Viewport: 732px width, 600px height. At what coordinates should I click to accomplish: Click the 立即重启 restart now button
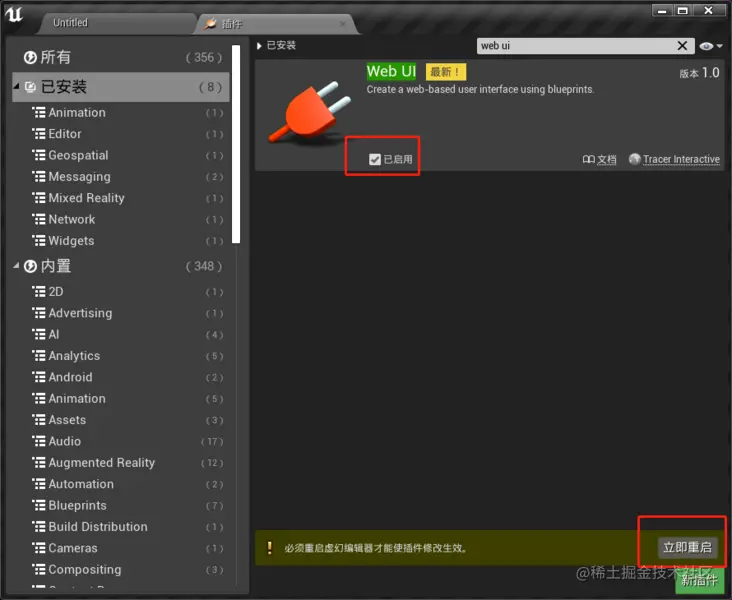(687, 547)
